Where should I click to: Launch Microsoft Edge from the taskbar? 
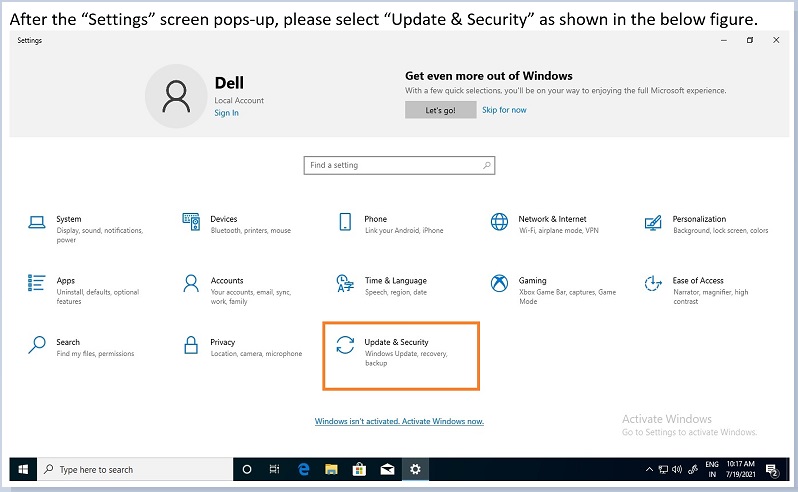point(304,470)
